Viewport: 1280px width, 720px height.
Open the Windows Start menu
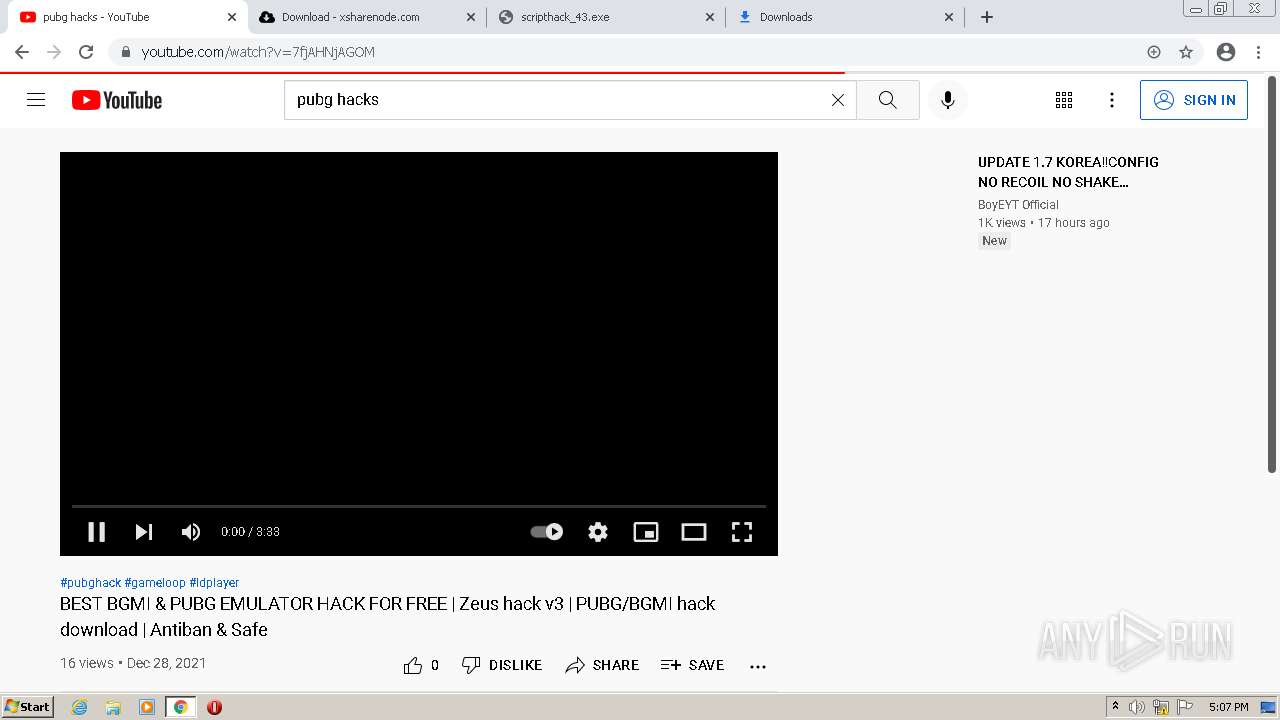(x=28, y=707)
